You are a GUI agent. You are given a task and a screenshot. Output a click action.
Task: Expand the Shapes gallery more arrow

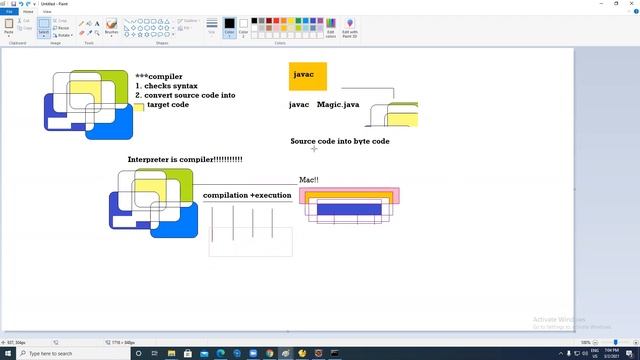(173, 35)
